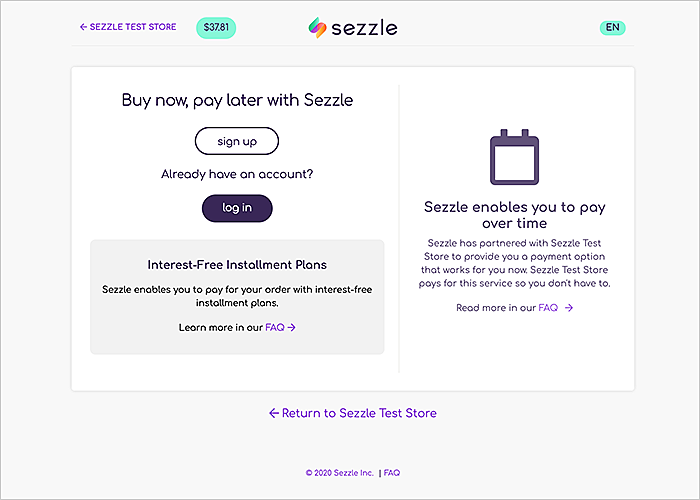Click the Sezzle enables you to pay heading
700x500 pixels.
tap(515, 215)
